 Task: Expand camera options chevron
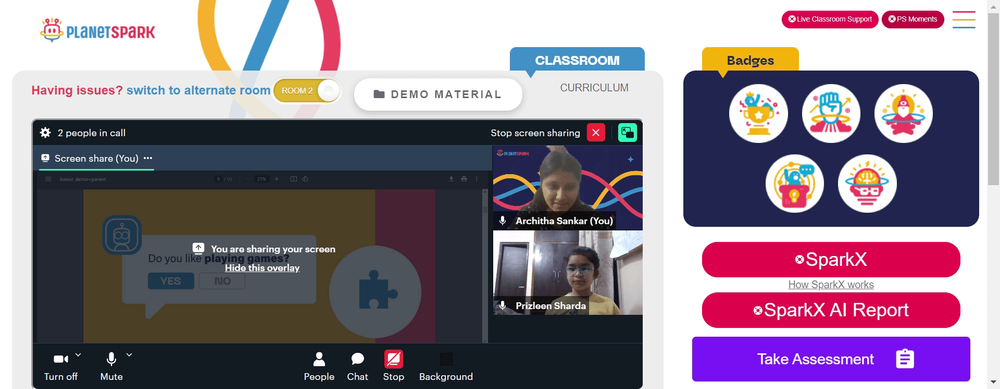(78, 354)
